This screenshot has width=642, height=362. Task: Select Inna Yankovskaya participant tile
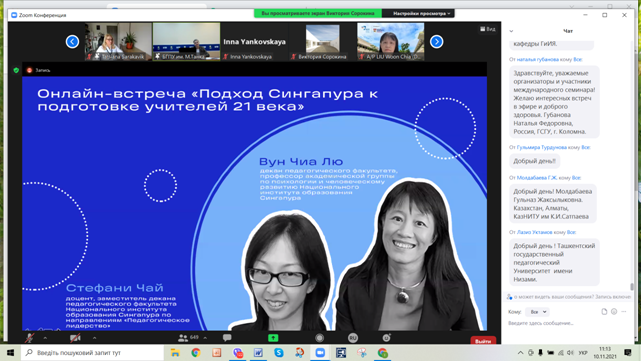click(x=254, y=42)
